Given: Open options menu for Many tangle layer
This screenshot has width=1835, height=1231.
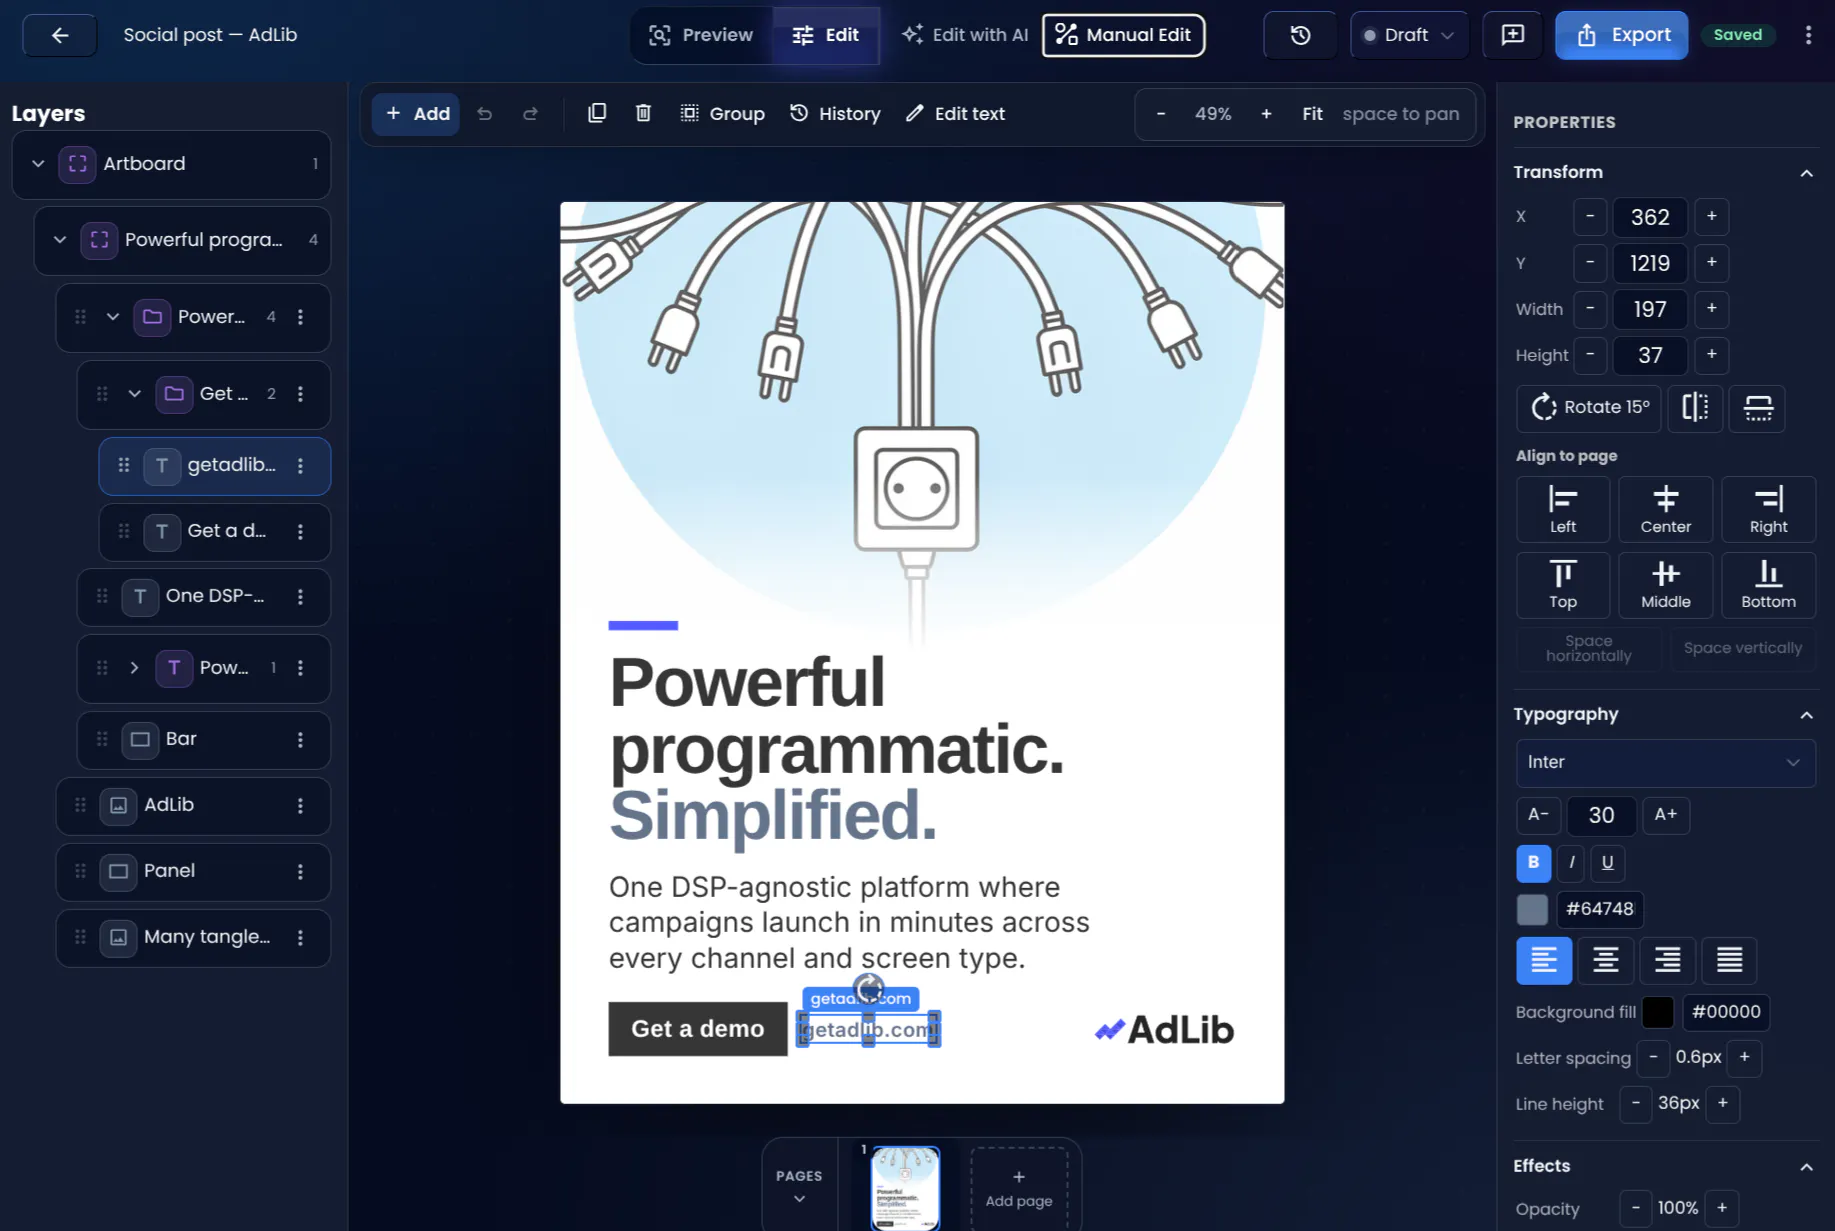Looking at the screenshot, I should (x=300, y=938).
